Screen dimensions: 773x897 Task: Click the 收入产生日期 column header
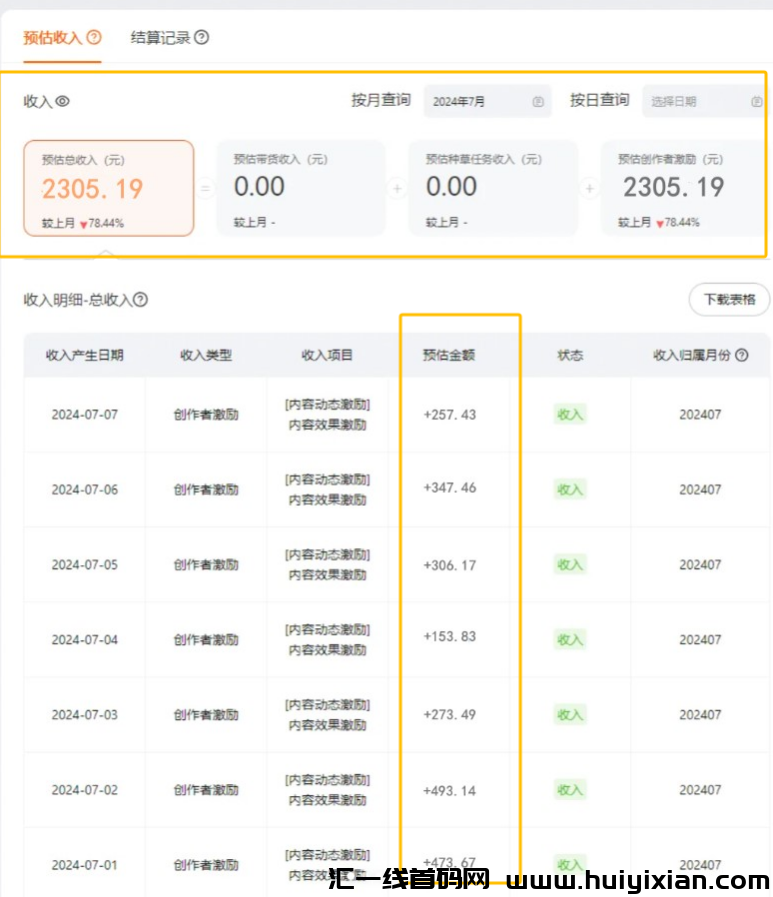[x=85, y=355]
